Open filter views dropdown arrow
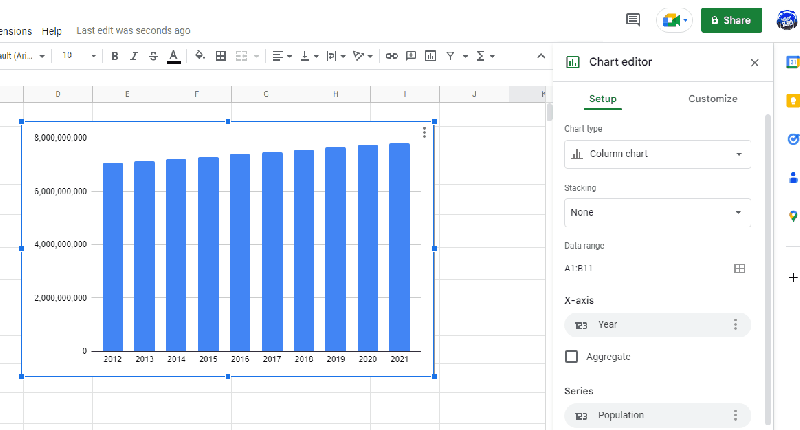The height and width of the screenshot is (430, 800). click(465, 56)
